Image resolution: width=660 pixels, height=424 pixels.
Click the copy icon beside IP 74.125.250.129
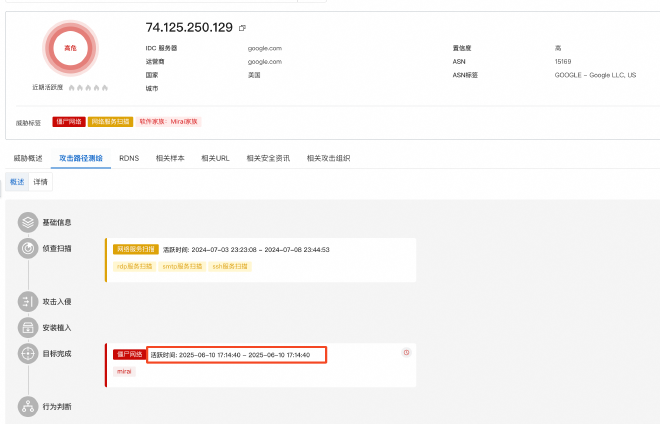[242, 28]
